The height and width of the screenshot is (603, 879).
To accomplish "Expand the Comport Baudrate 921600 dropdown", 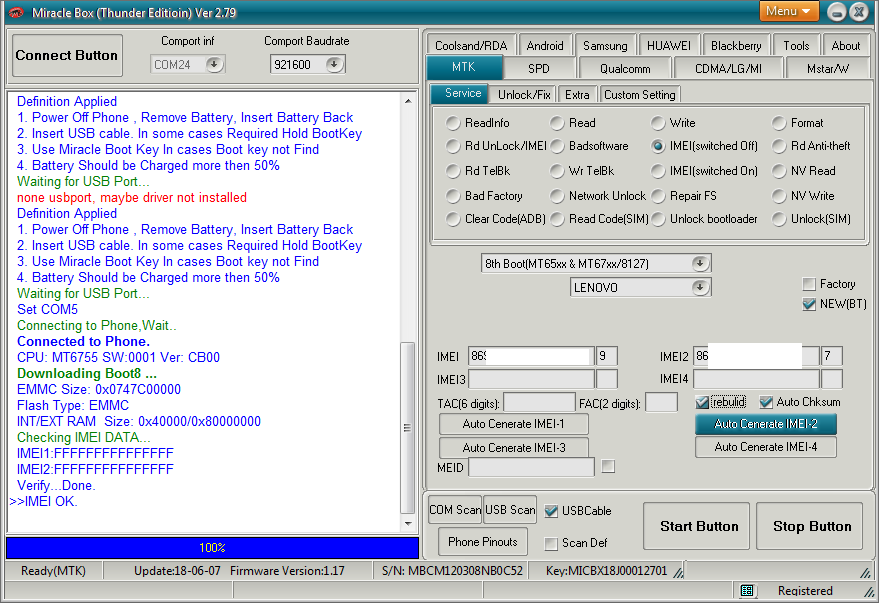I will pyautogui.click(x=334, y=64).
